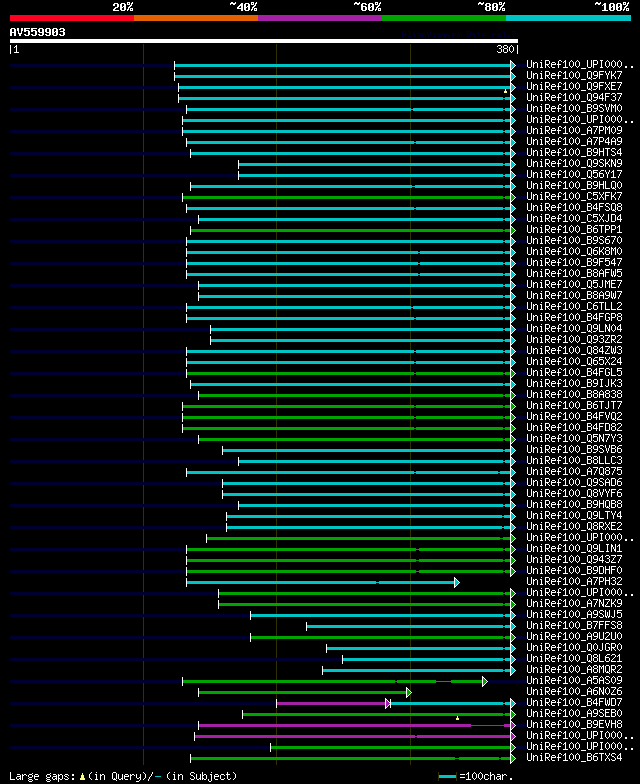Open the UniRef100_B8AFW5 hit
Viewport: 640px width, 784px height.
(x=574, y=274)
